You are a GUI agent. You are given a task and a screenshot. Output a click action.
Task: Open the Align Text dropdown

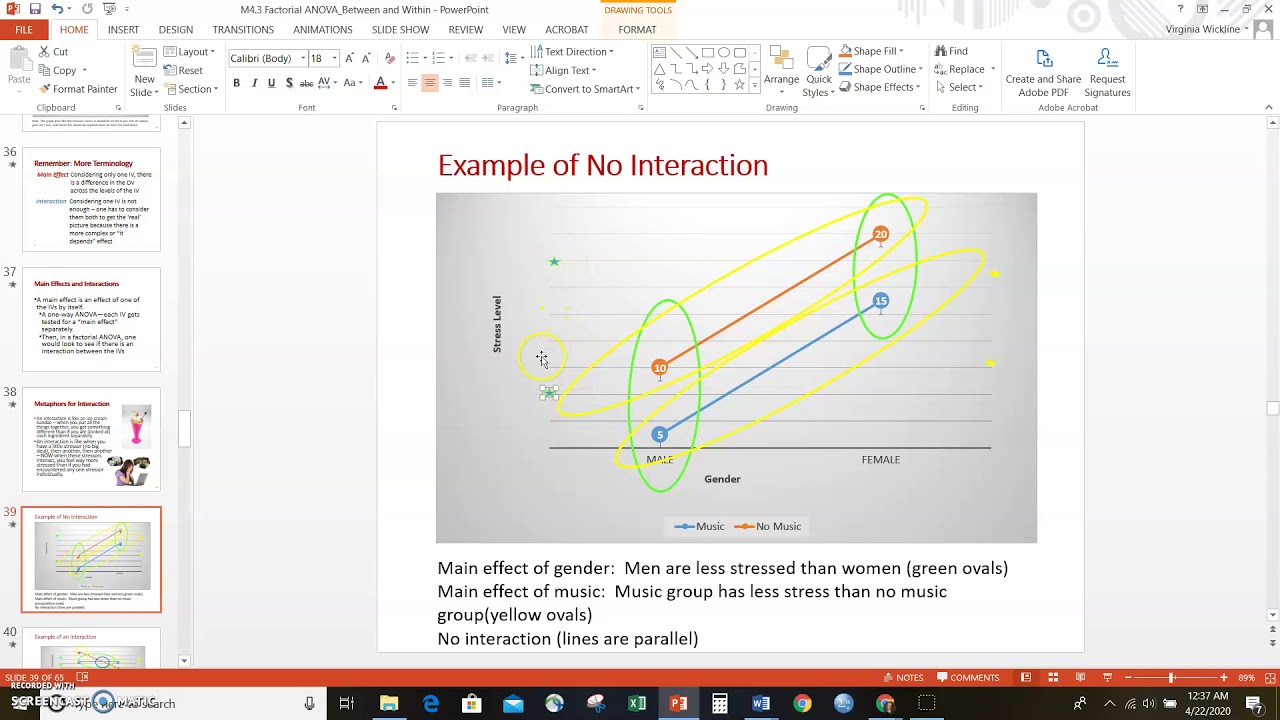coord(564,70)
